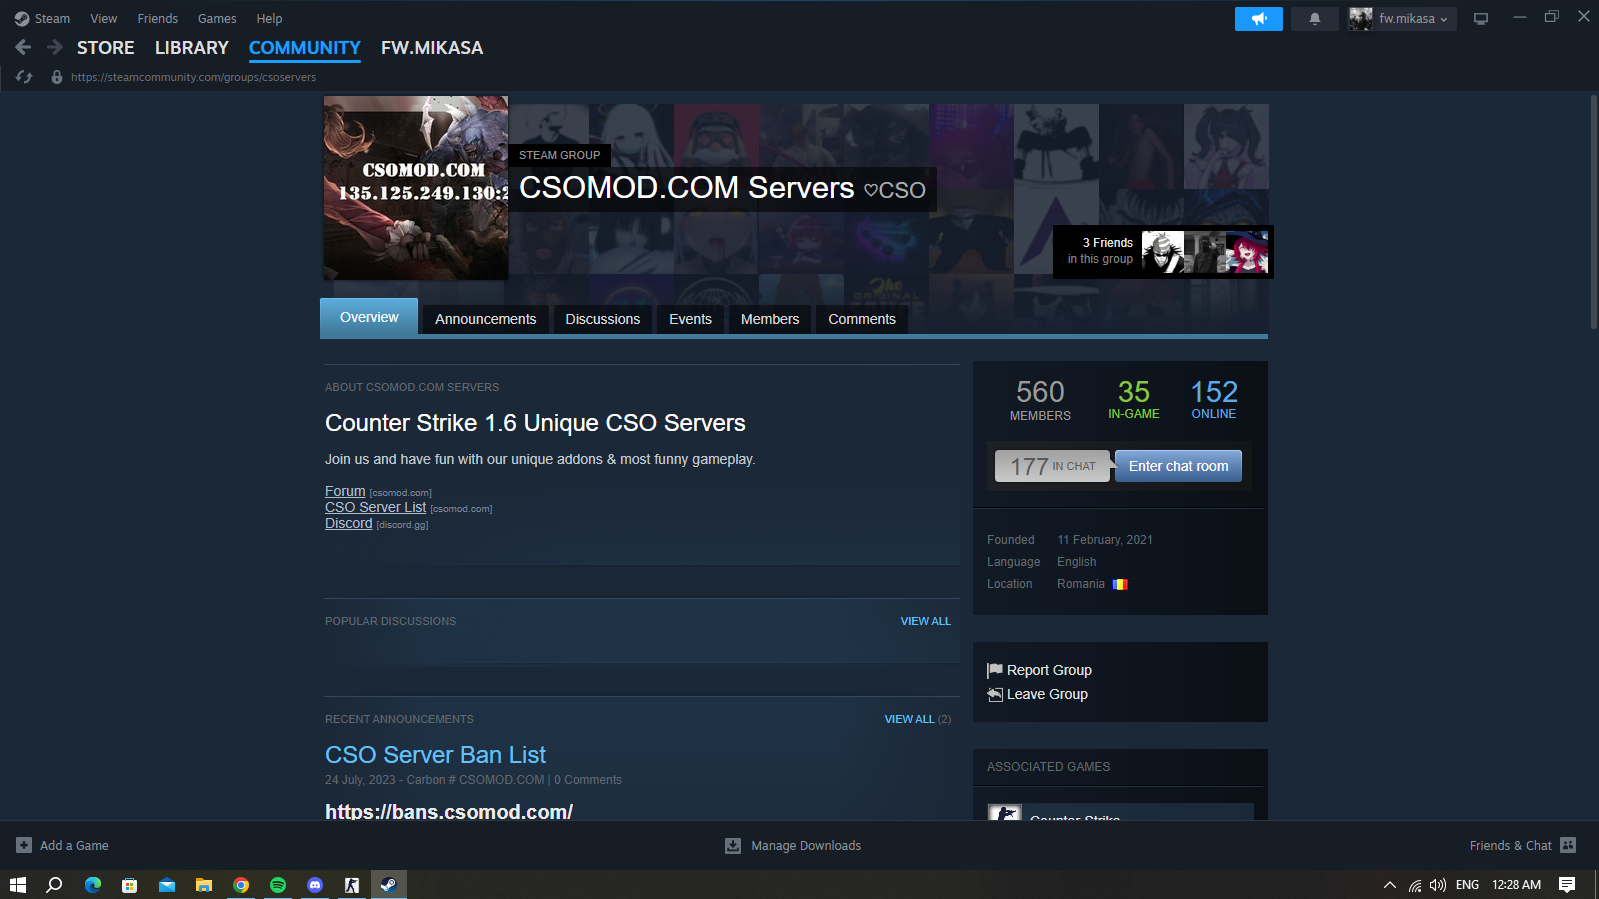Open Manage Downloads icon
The height and width of the screenshot is (899, 1599).
(733, 846)
